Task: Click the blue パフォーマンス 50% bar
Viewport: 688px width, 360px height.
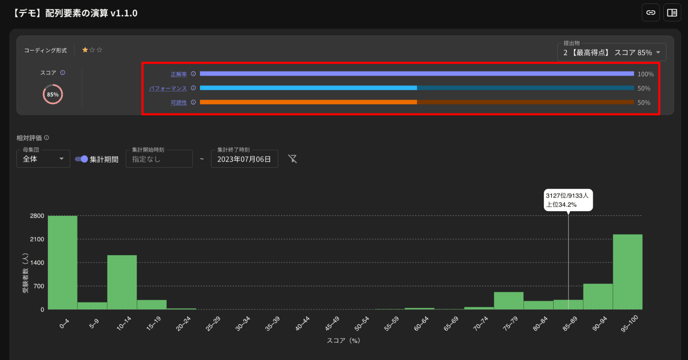Action: [x=417, y=88]
